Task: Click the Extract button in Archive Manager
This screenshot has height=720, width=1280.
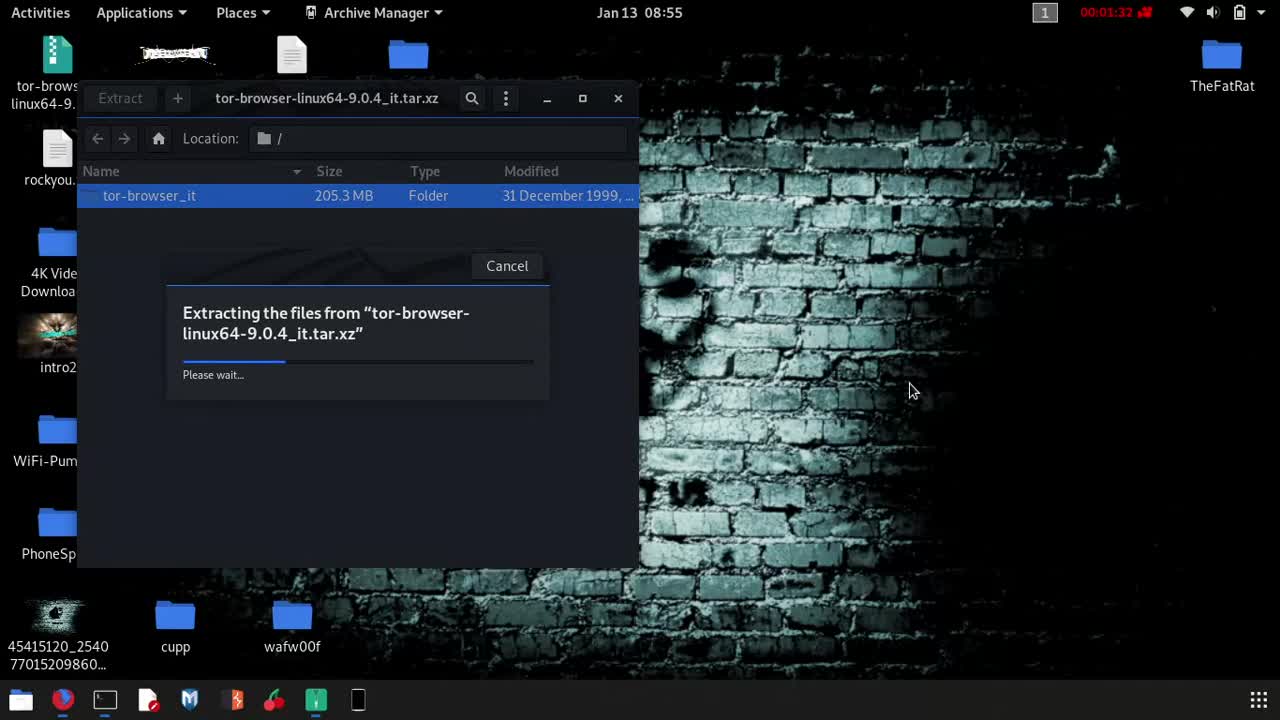Action: 120,98
